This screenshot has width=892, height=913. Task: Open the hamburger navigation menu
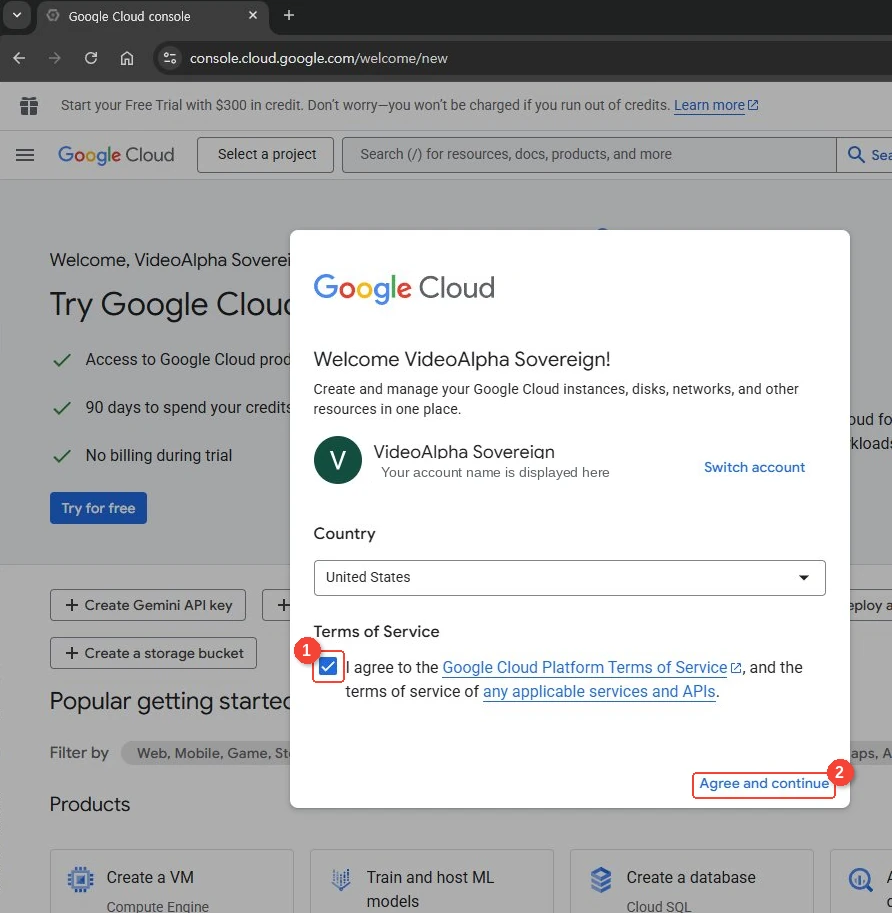(x=25, y=155)
